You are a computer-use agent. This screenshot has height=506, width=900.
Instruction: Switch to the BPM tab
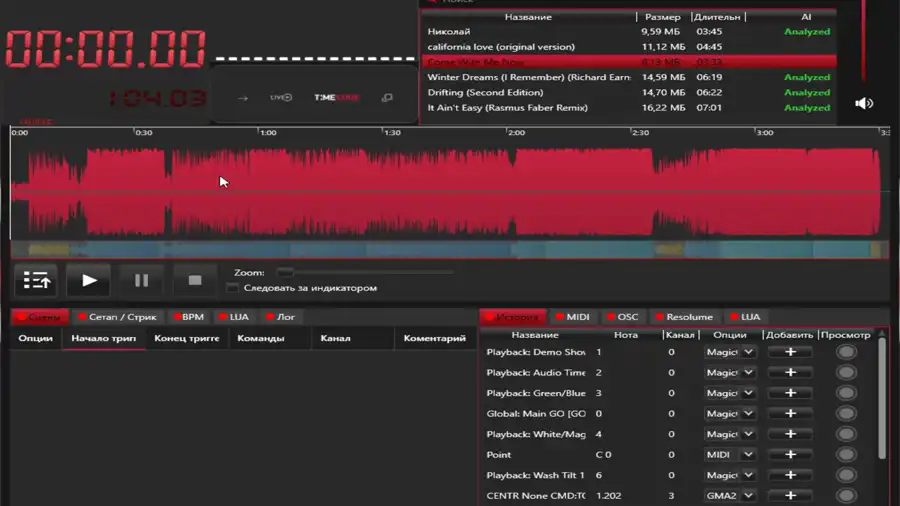coord(186,317)
